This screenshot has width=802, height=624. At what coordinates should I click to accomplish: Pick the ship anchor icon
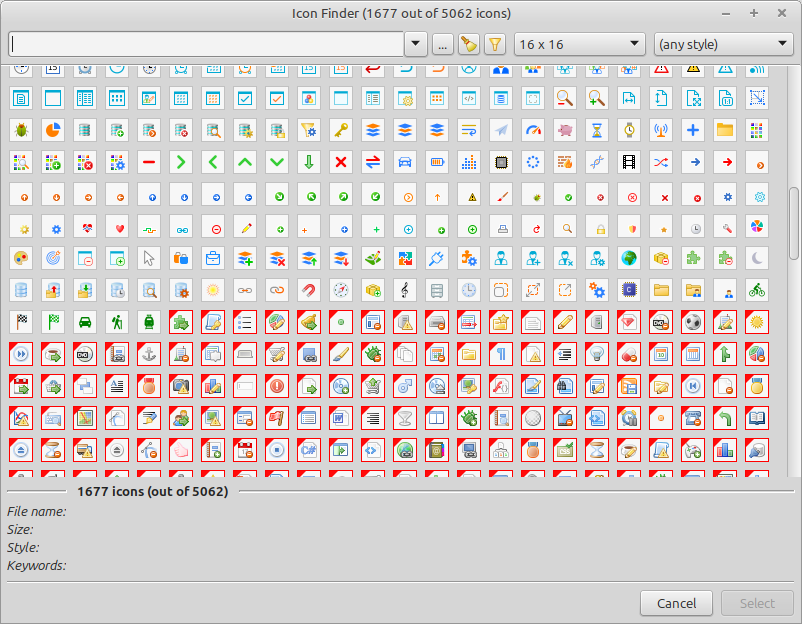[x=150, y=354]
